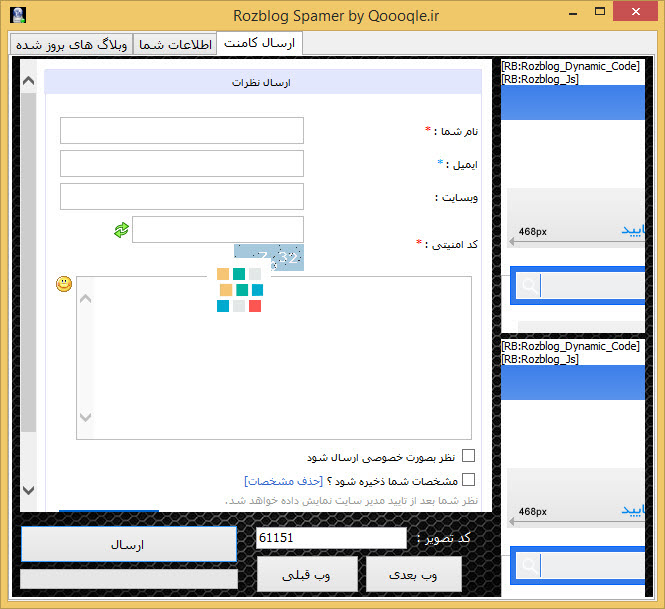Click the lower 'تایید' link in right panel
Screen dimensions: 665x609
tap(633, 510)
